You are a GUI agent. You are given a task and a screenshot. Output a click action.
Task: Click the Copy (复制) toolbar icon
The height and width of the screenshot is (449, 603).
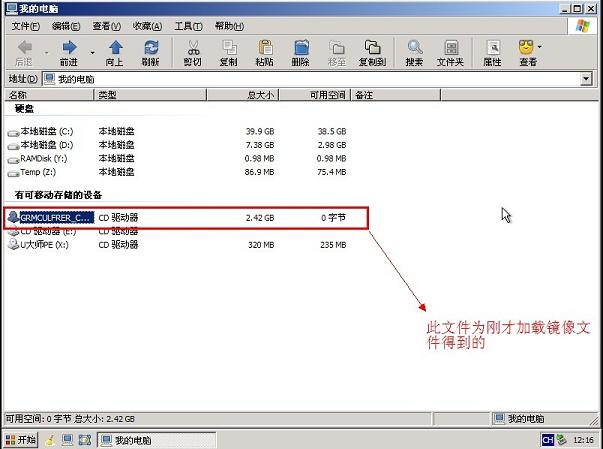click(x=228, y=52)
